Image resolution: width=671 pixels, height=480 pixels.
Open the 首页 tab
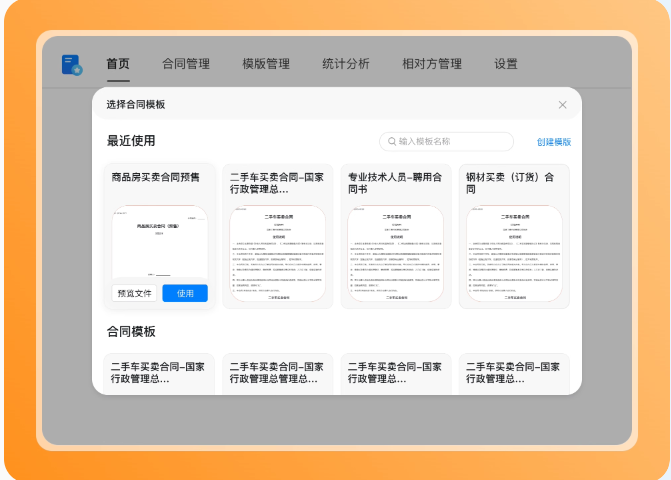(x=118, y=64)
